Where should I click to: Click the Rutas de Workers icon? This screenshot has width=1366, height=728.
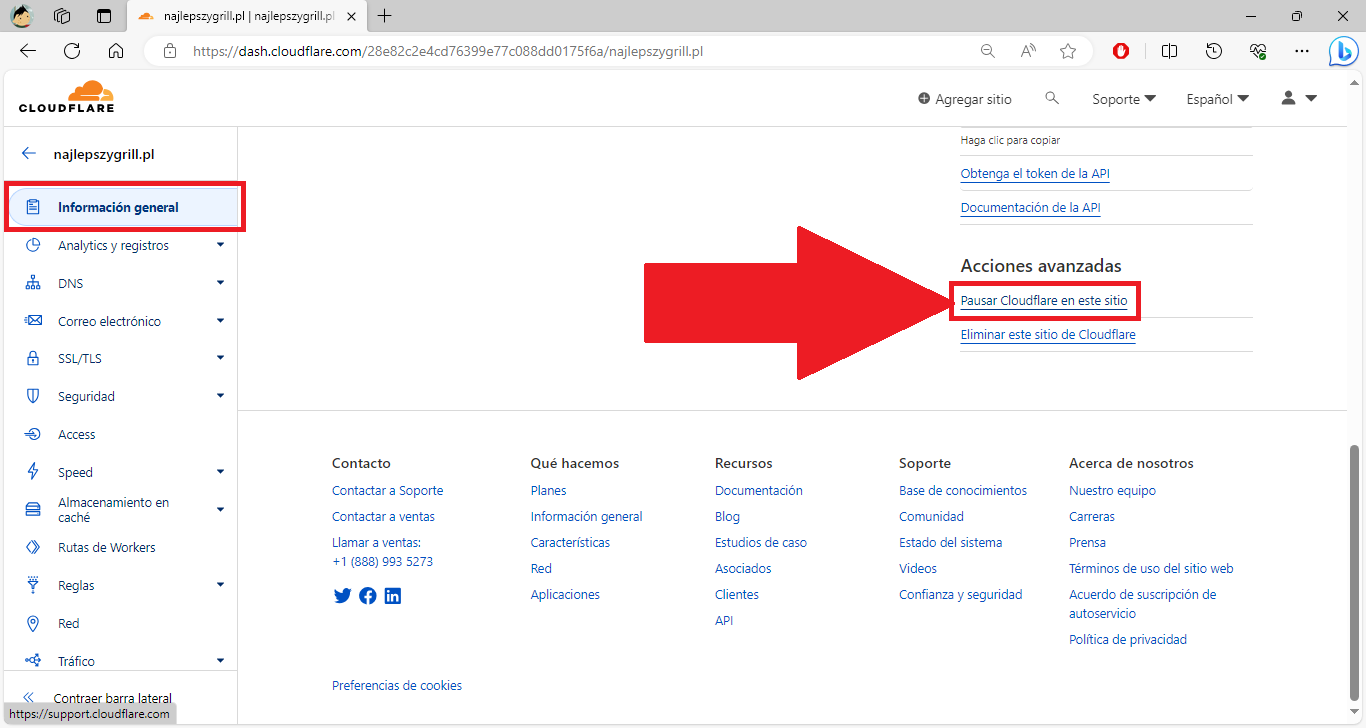33,547
